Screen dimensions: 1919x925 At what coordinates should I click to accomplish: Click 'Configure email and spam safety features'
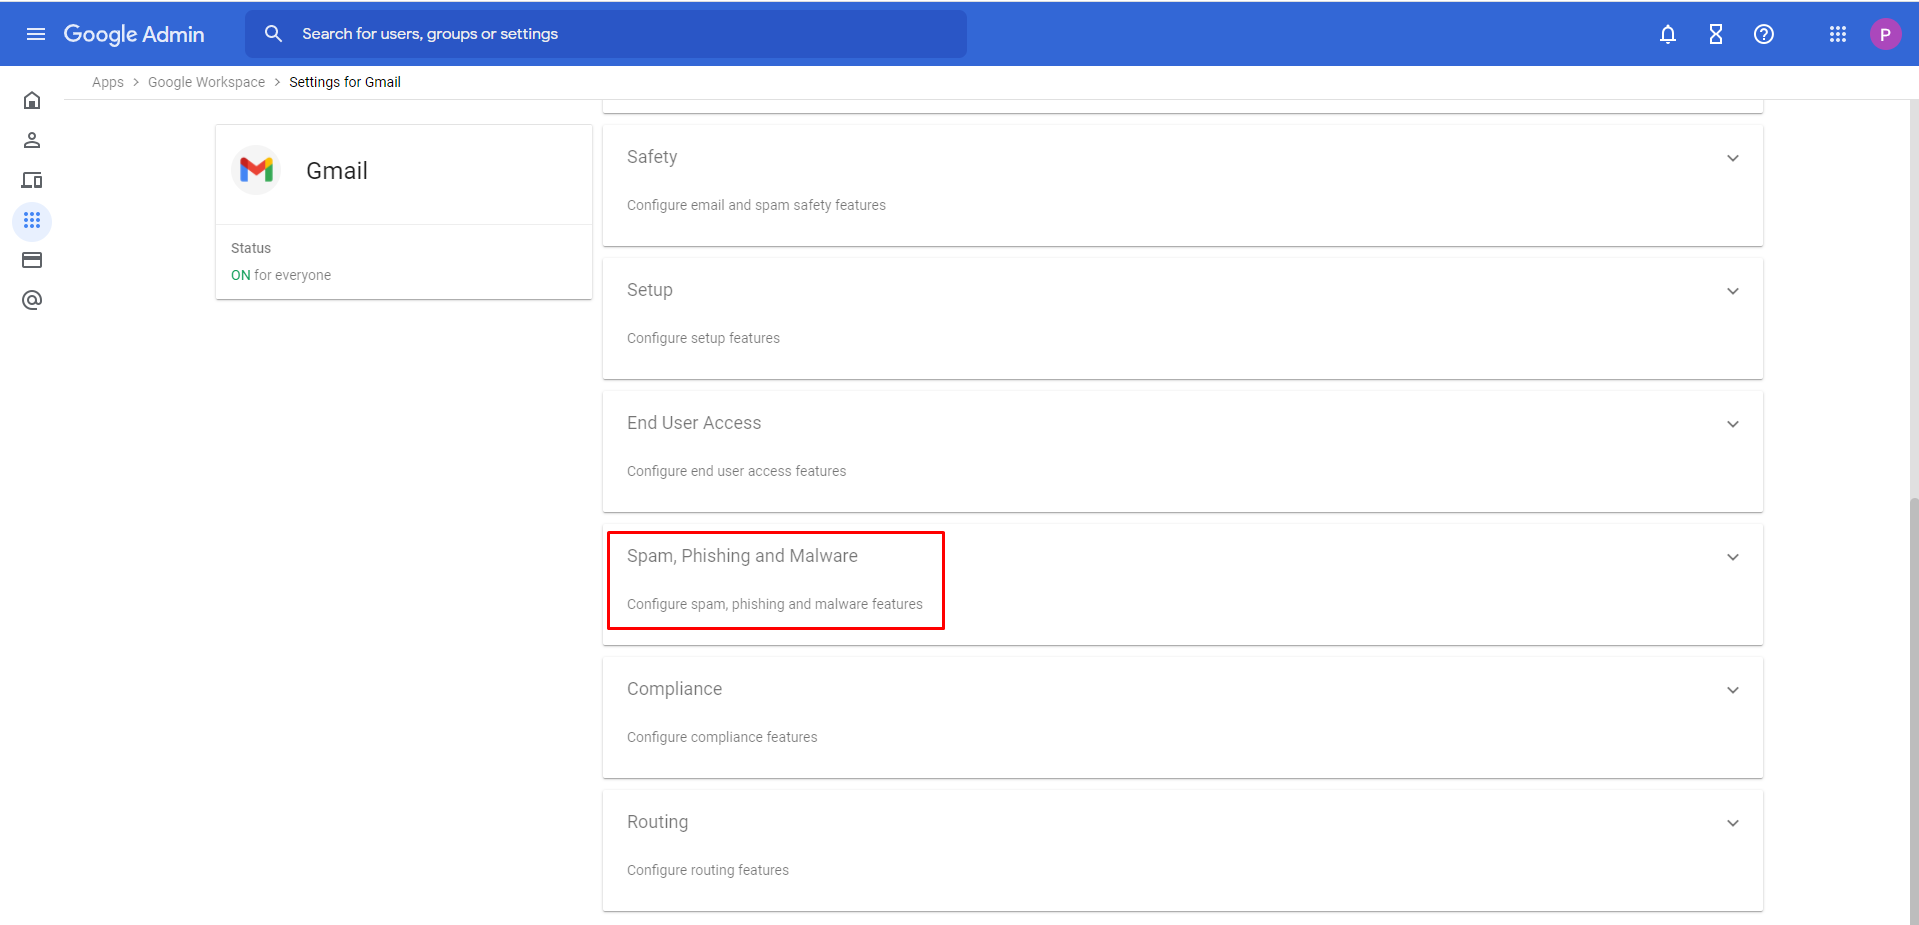(756, 205)
